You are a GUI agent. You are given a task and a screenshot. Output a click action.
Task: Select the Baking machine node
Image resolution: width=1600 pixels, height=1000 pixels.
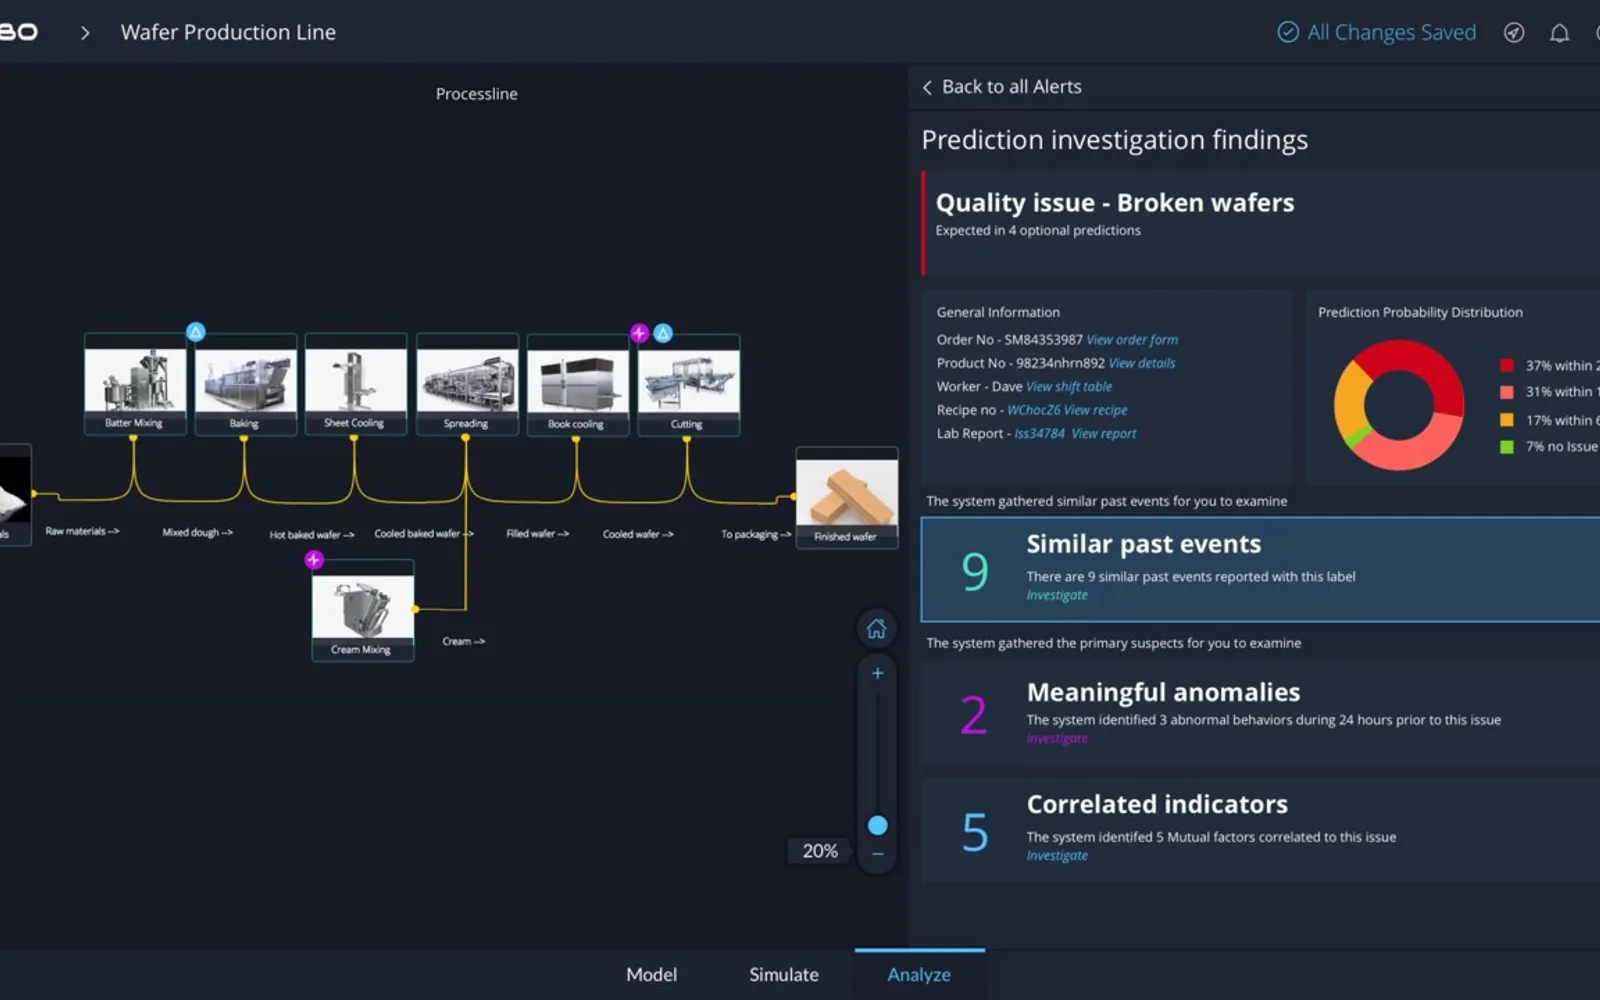tap(246, 384)
